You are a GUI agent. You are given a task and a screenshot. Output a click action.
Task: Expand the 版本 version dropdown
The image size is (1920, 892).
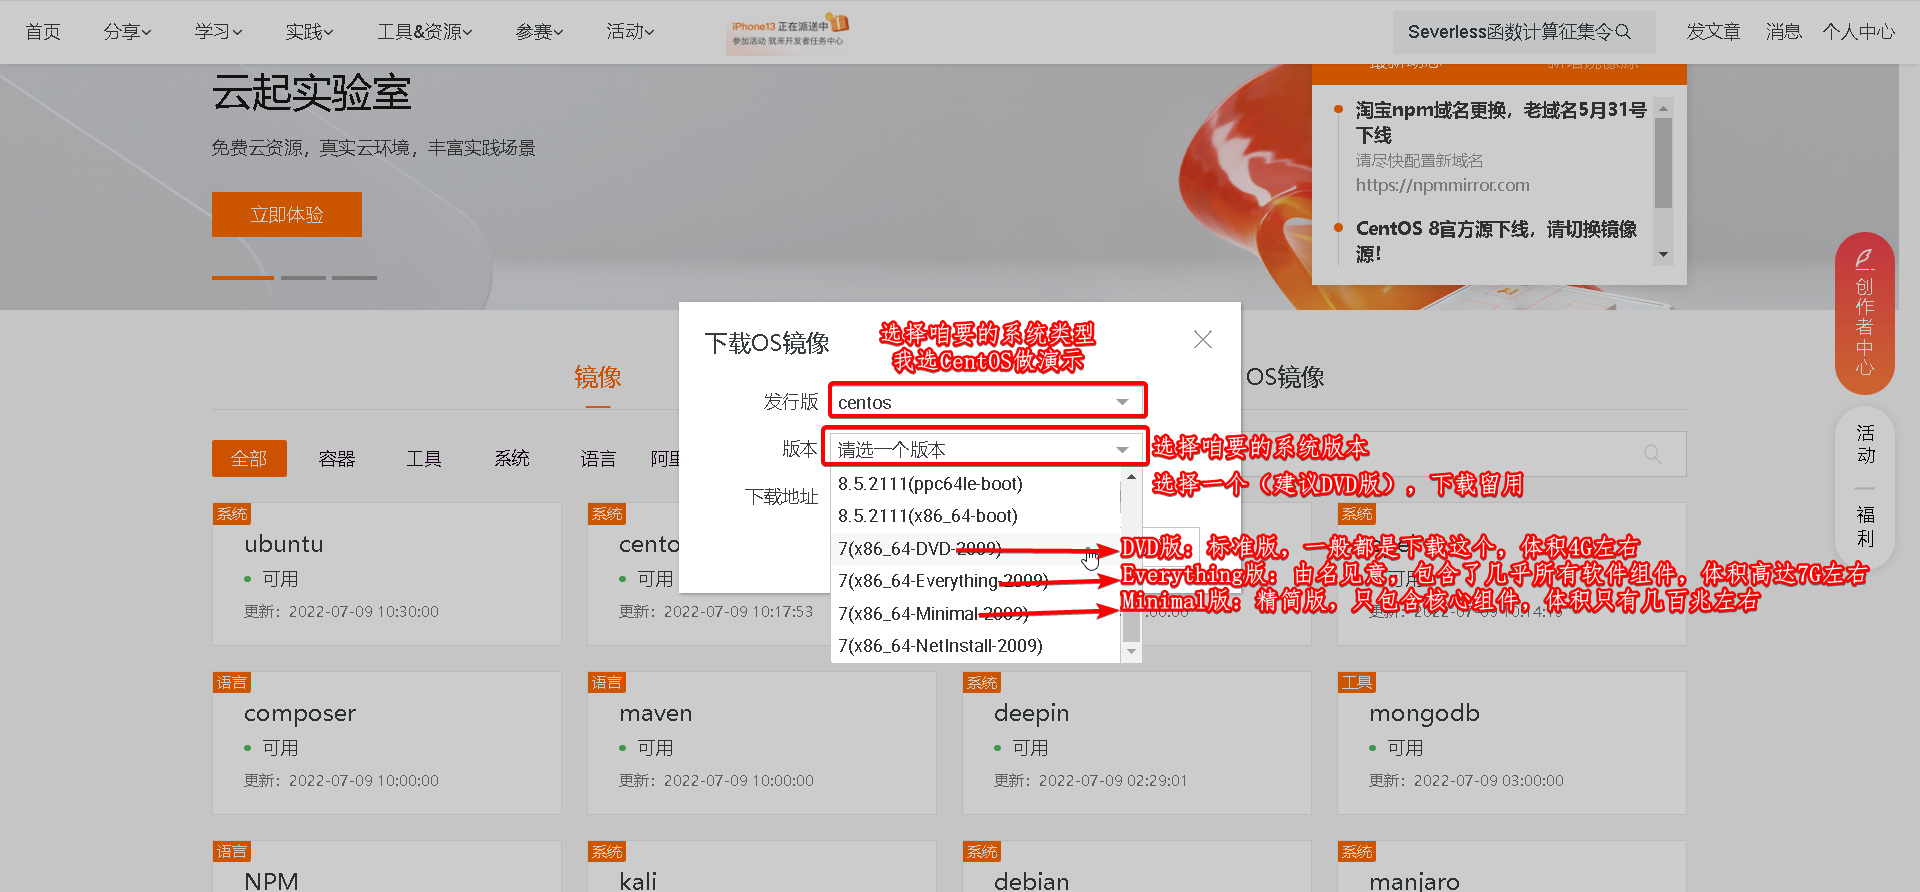pos(986,449)
